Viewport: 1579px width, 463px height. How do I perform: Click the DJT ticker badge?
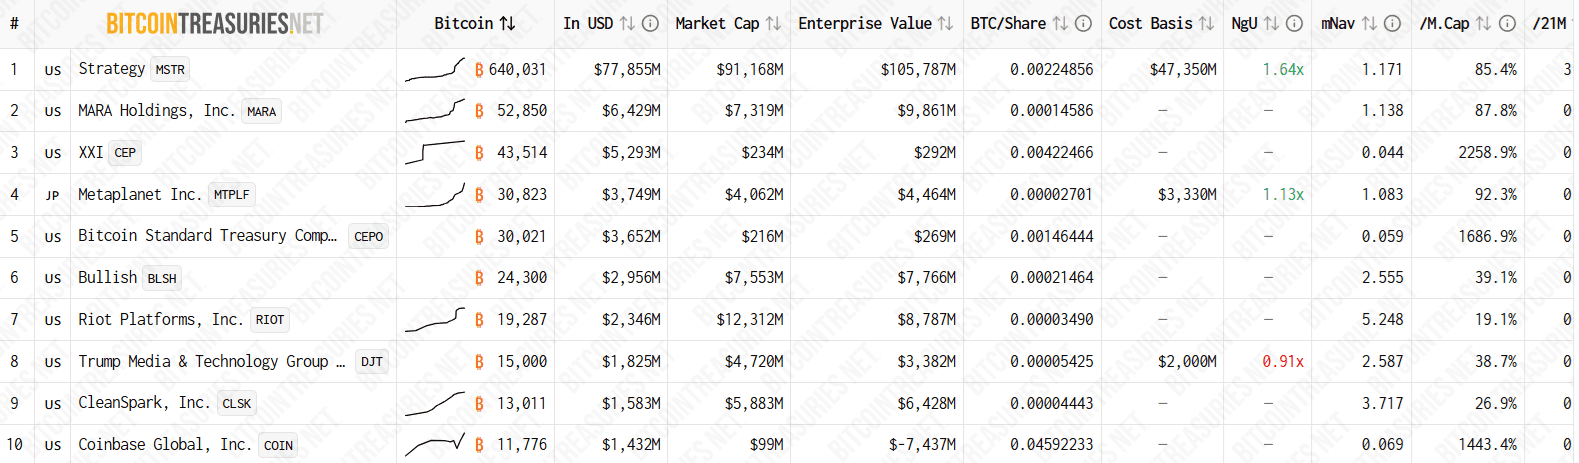(372, 362)
